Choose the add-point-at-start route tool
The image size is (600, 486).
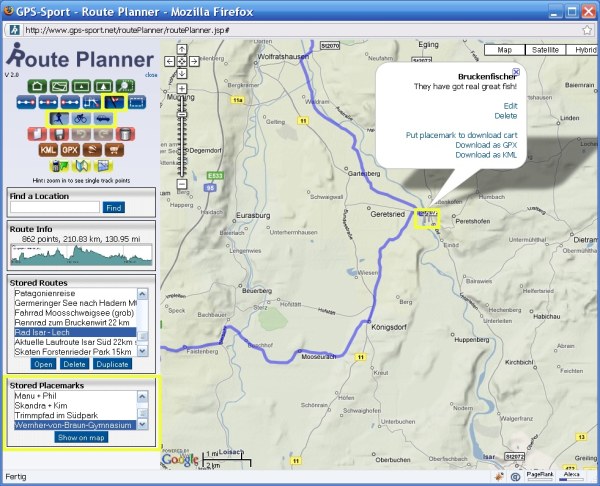coord(70,103)
